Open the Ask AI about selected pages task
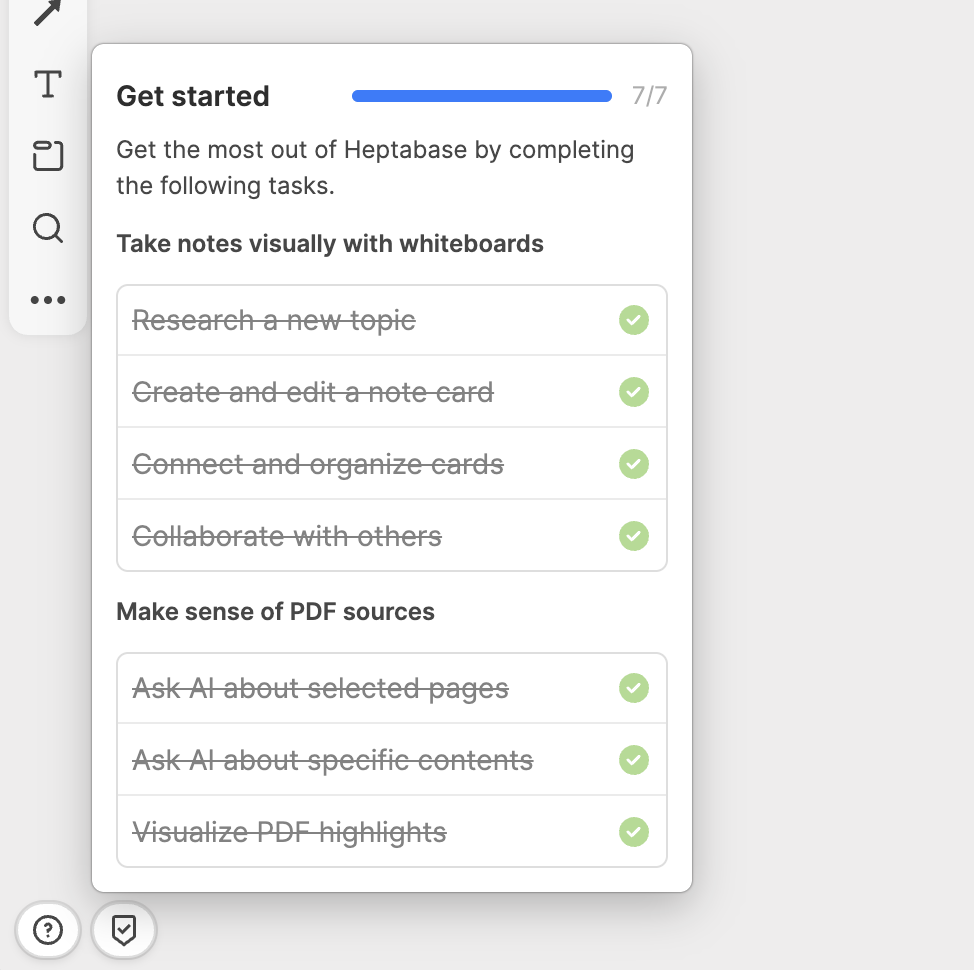Image resolution: width=974 pixels, height=970 pixels. [321, 688]
